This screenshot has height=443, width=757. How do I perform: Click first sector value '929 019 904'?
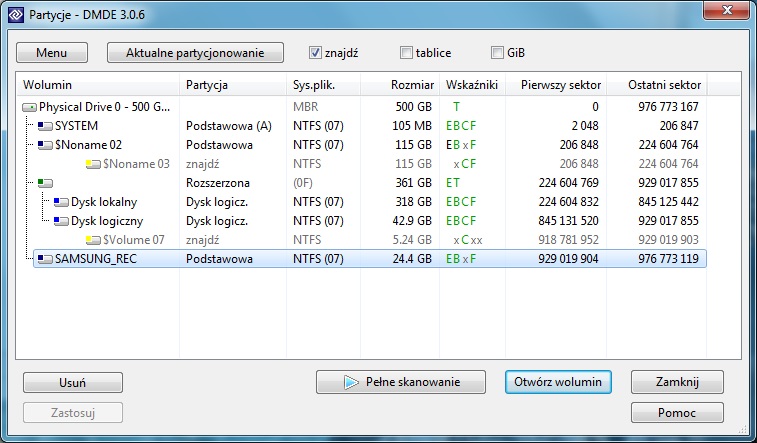point(568,259)
